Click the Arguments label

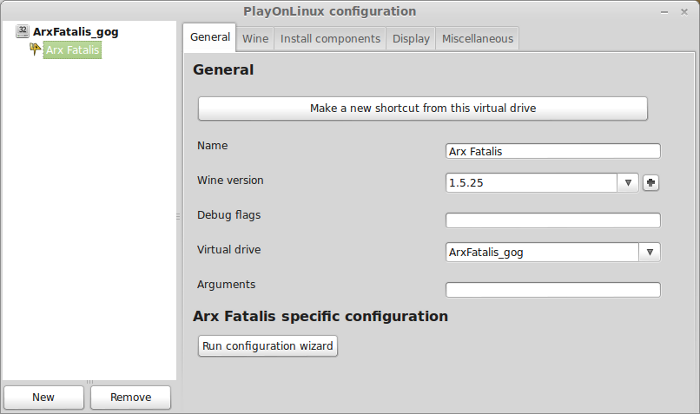[226, 285]
